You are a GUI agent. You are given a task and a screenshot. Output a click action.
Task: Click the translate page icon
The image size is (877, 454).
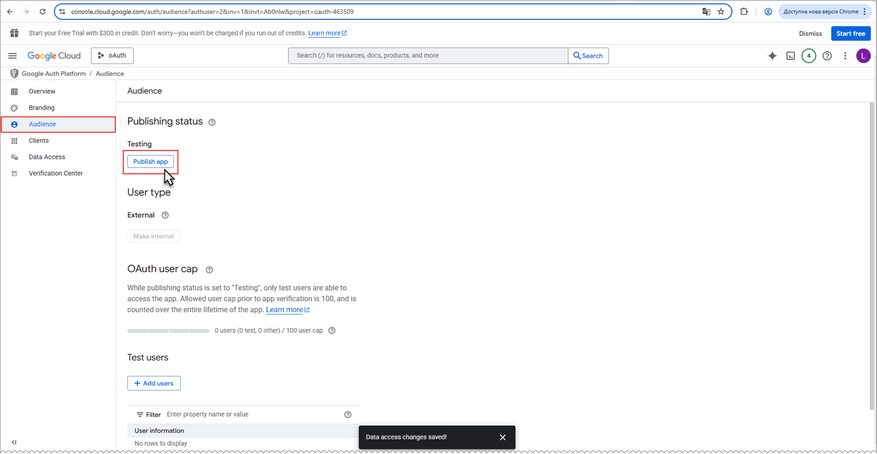point(706,11)
